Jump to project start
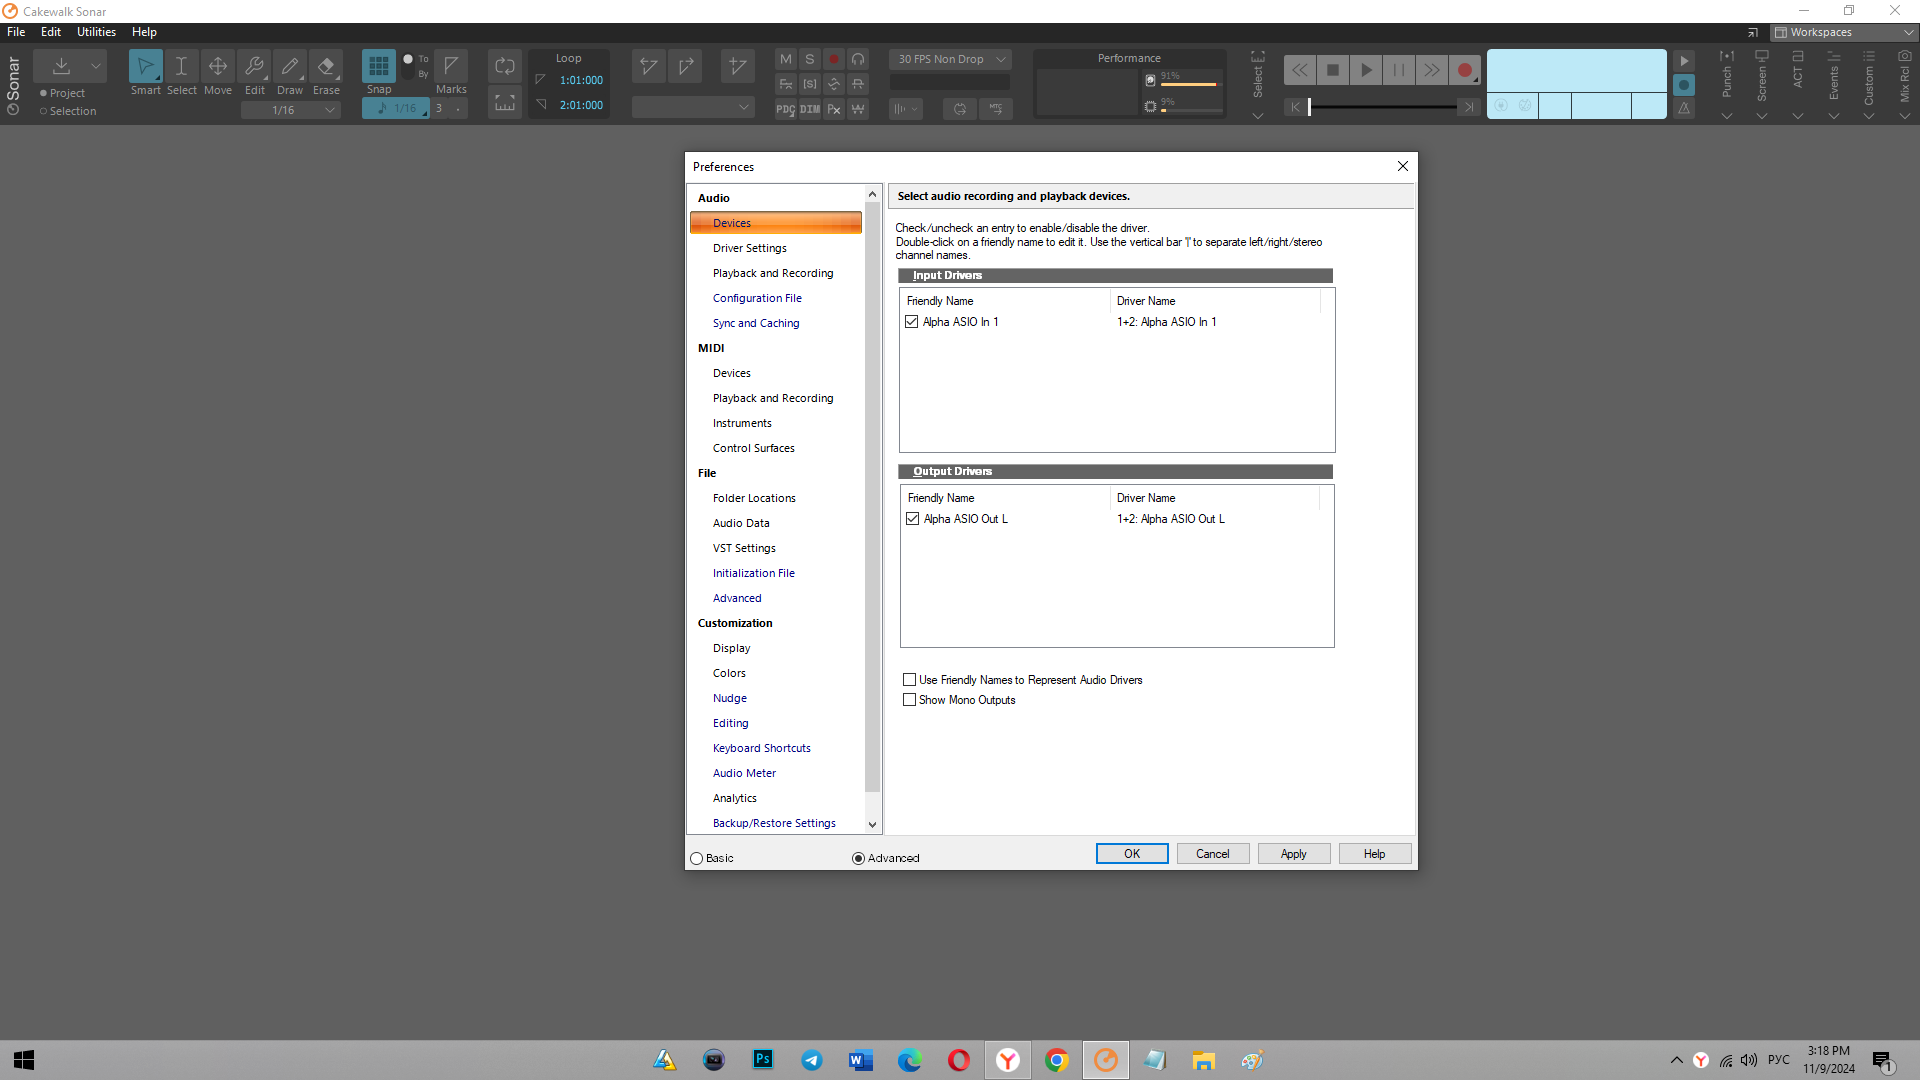Image resolution: width=1920 pixels, height=1080 pixels. click(x=1296, y=107)
